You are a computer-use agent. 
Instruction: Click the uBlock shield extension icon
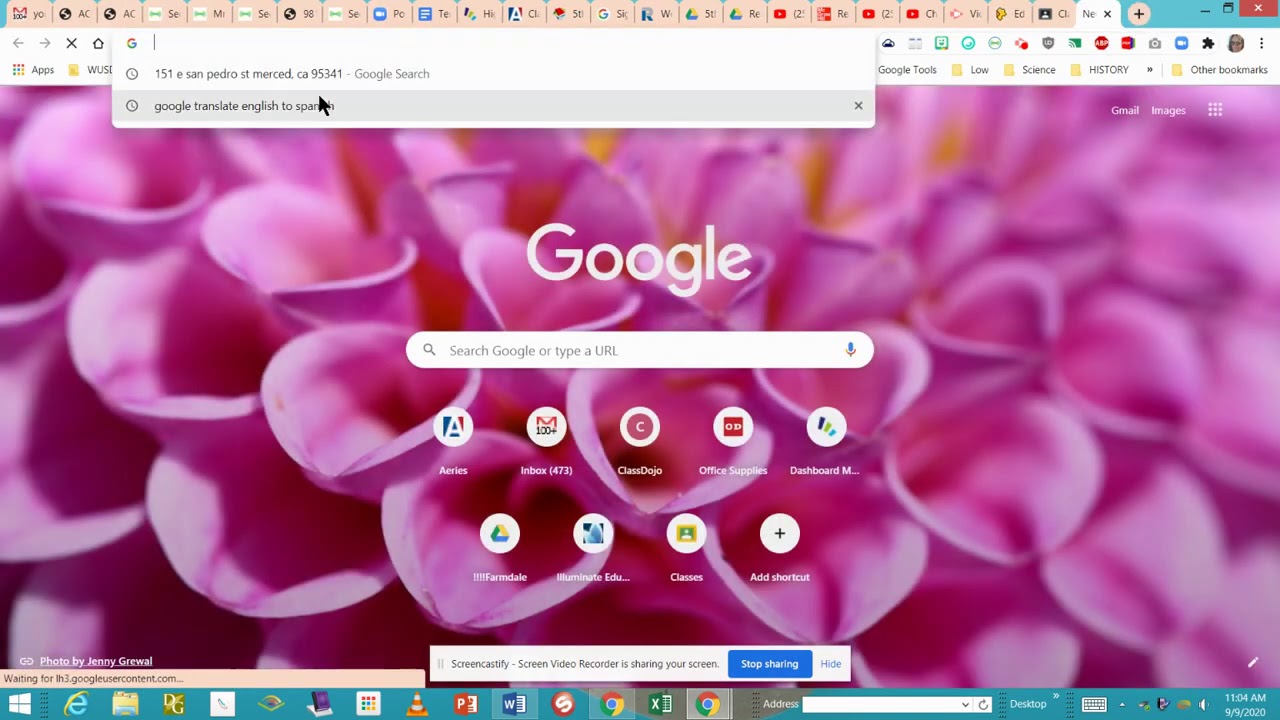1048,43
